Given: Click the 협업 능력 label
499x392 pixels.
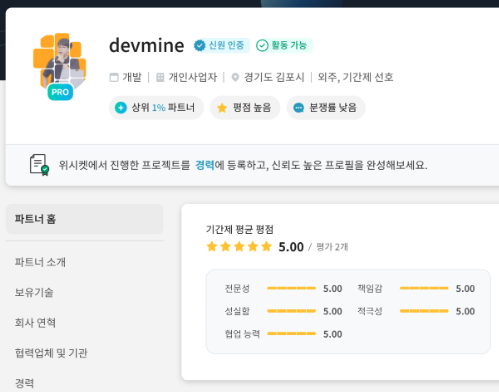Looking at the screenshot, I should [x=242, y=334].
